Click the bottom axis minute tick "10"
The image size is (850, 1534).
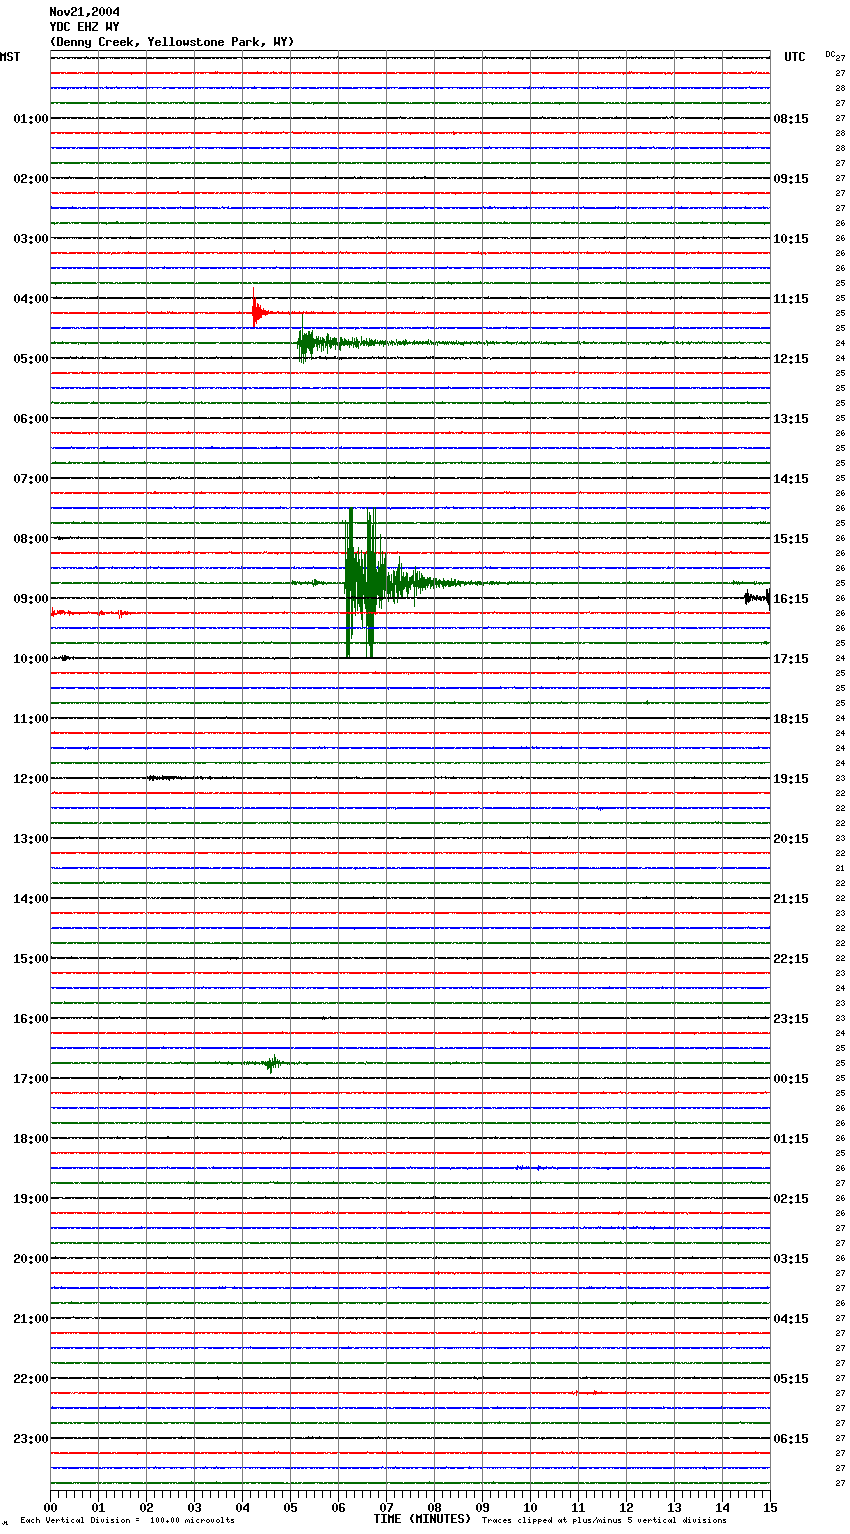coord(530,1507)
